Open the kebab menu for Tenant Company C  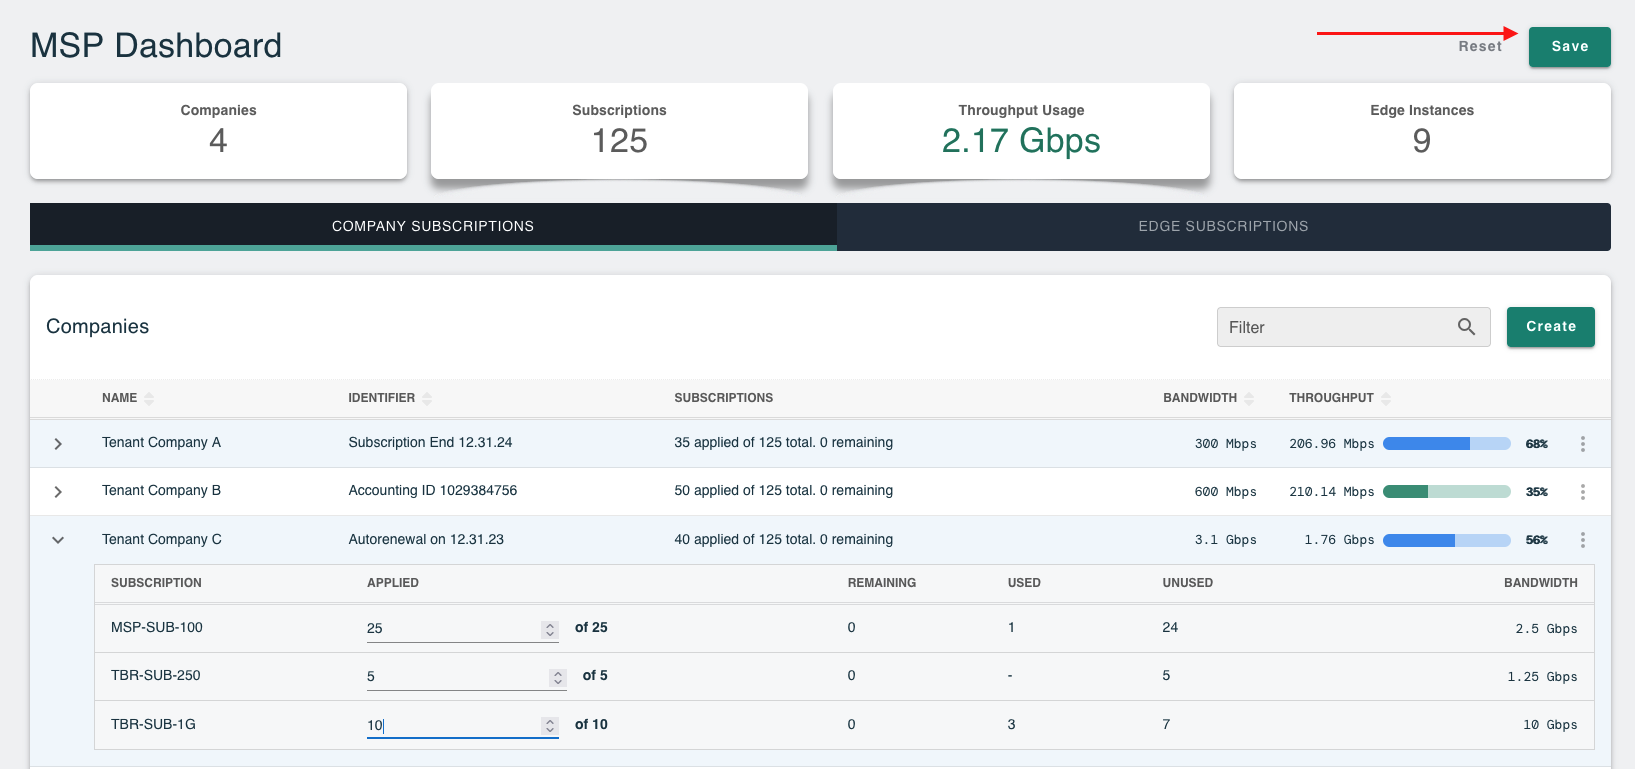[x=1582, y=540]
